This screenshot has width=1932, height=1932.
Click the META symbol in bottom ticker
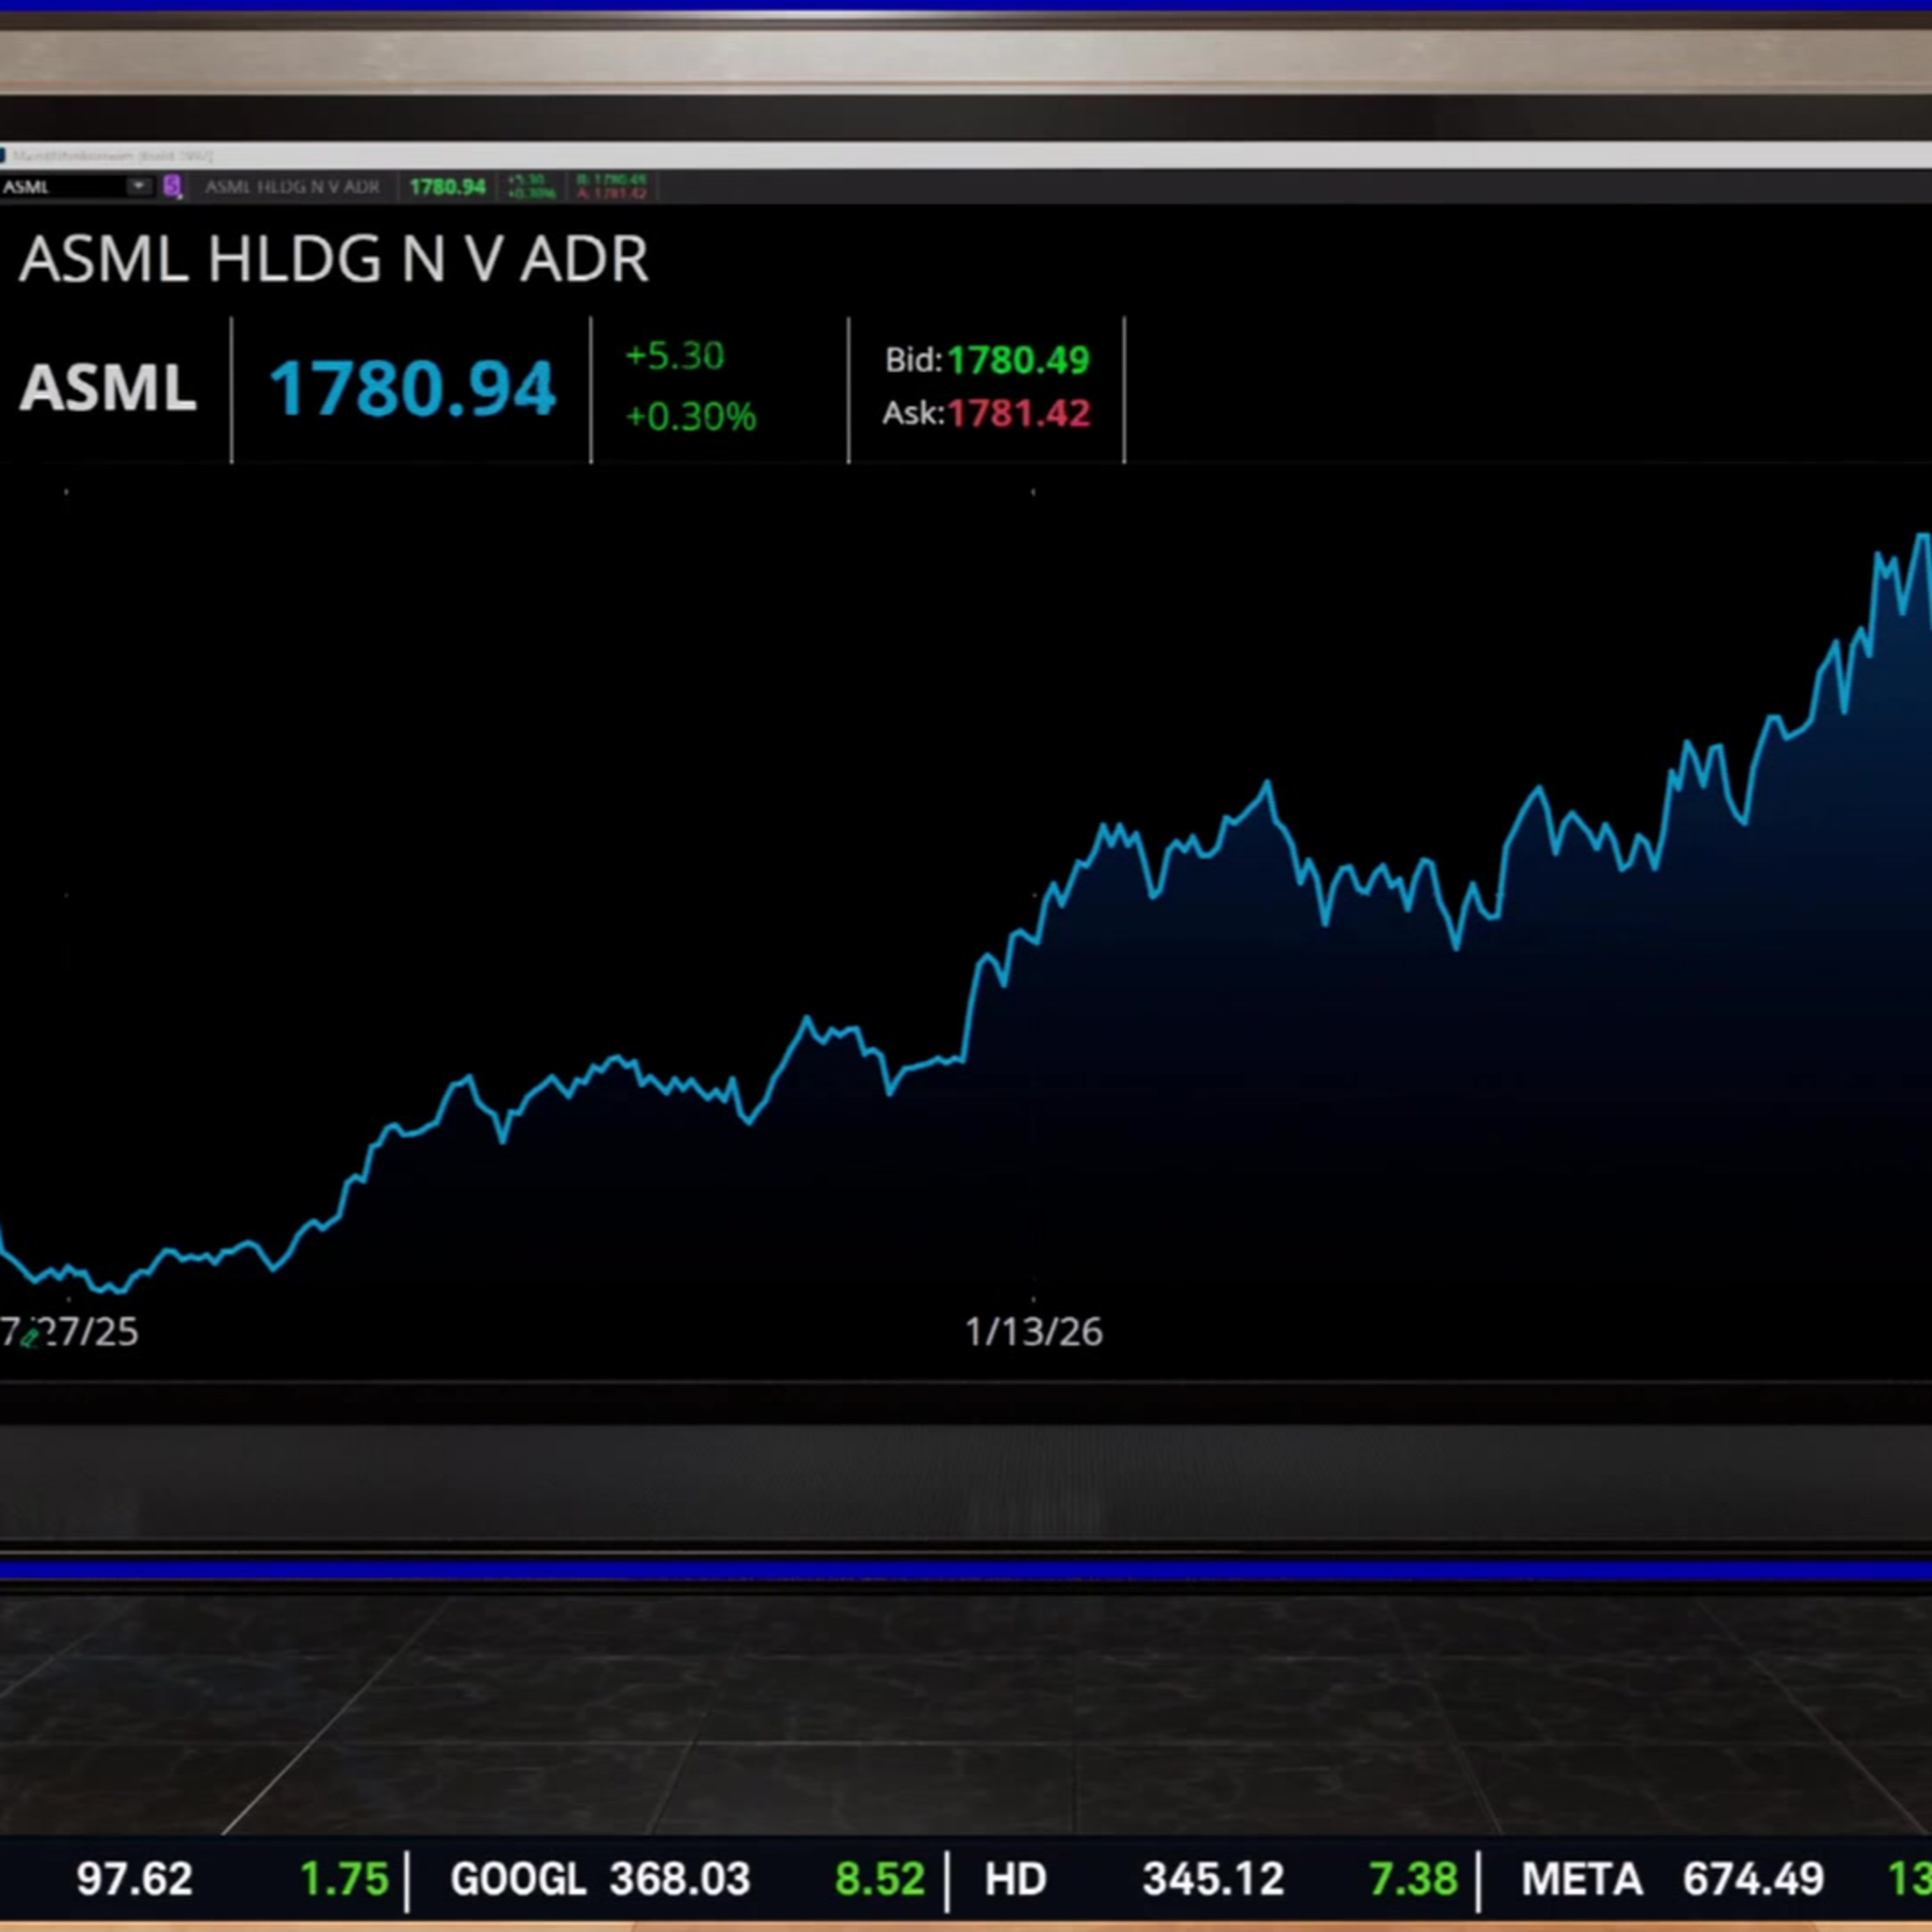click(1581, 1879)
